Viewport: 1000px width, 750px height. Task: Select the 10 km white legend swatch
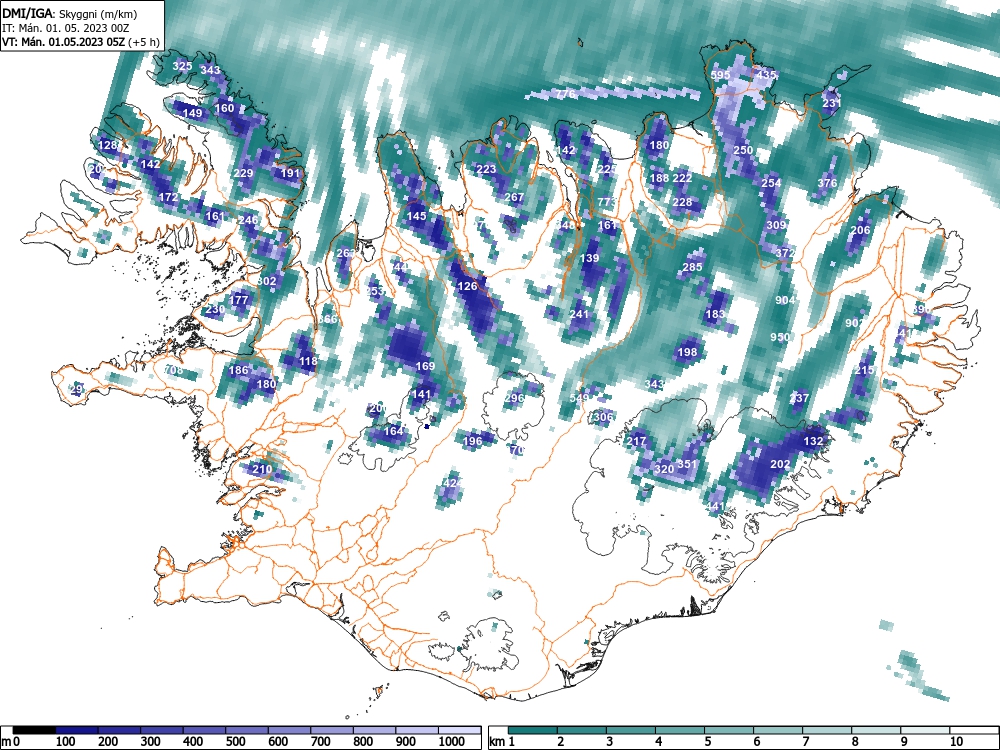tap(973, 730)
